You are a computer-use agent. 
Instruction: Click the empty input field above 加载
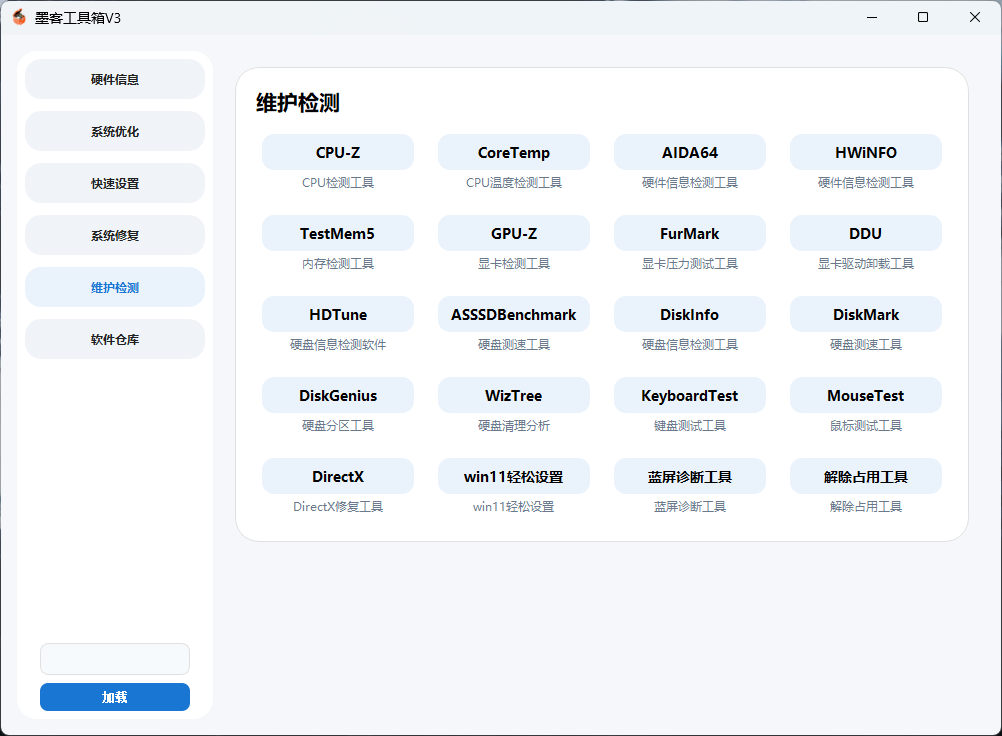115,659
